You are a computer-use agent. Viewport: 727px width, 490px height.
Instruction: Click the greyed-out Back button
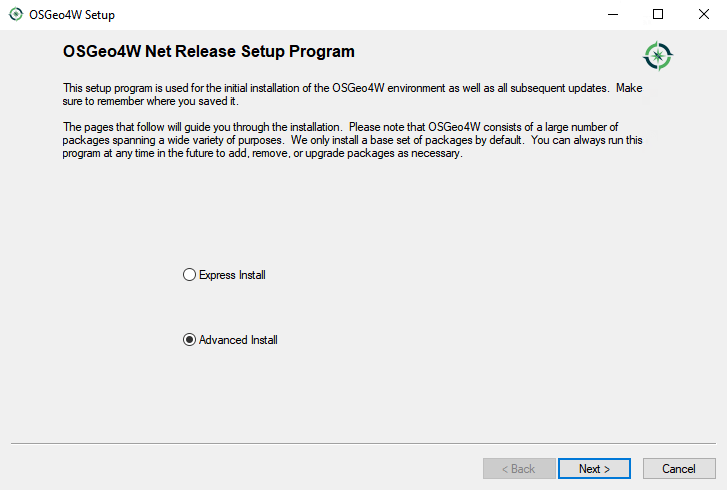pyautogui.click(x=519, y=468)
